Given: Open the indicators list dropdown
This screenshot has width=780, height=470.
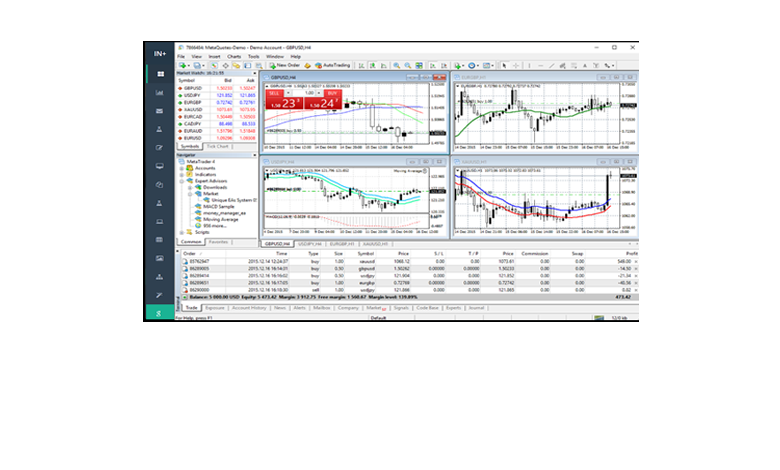Looking at the screenshot, I should point(459,65).
